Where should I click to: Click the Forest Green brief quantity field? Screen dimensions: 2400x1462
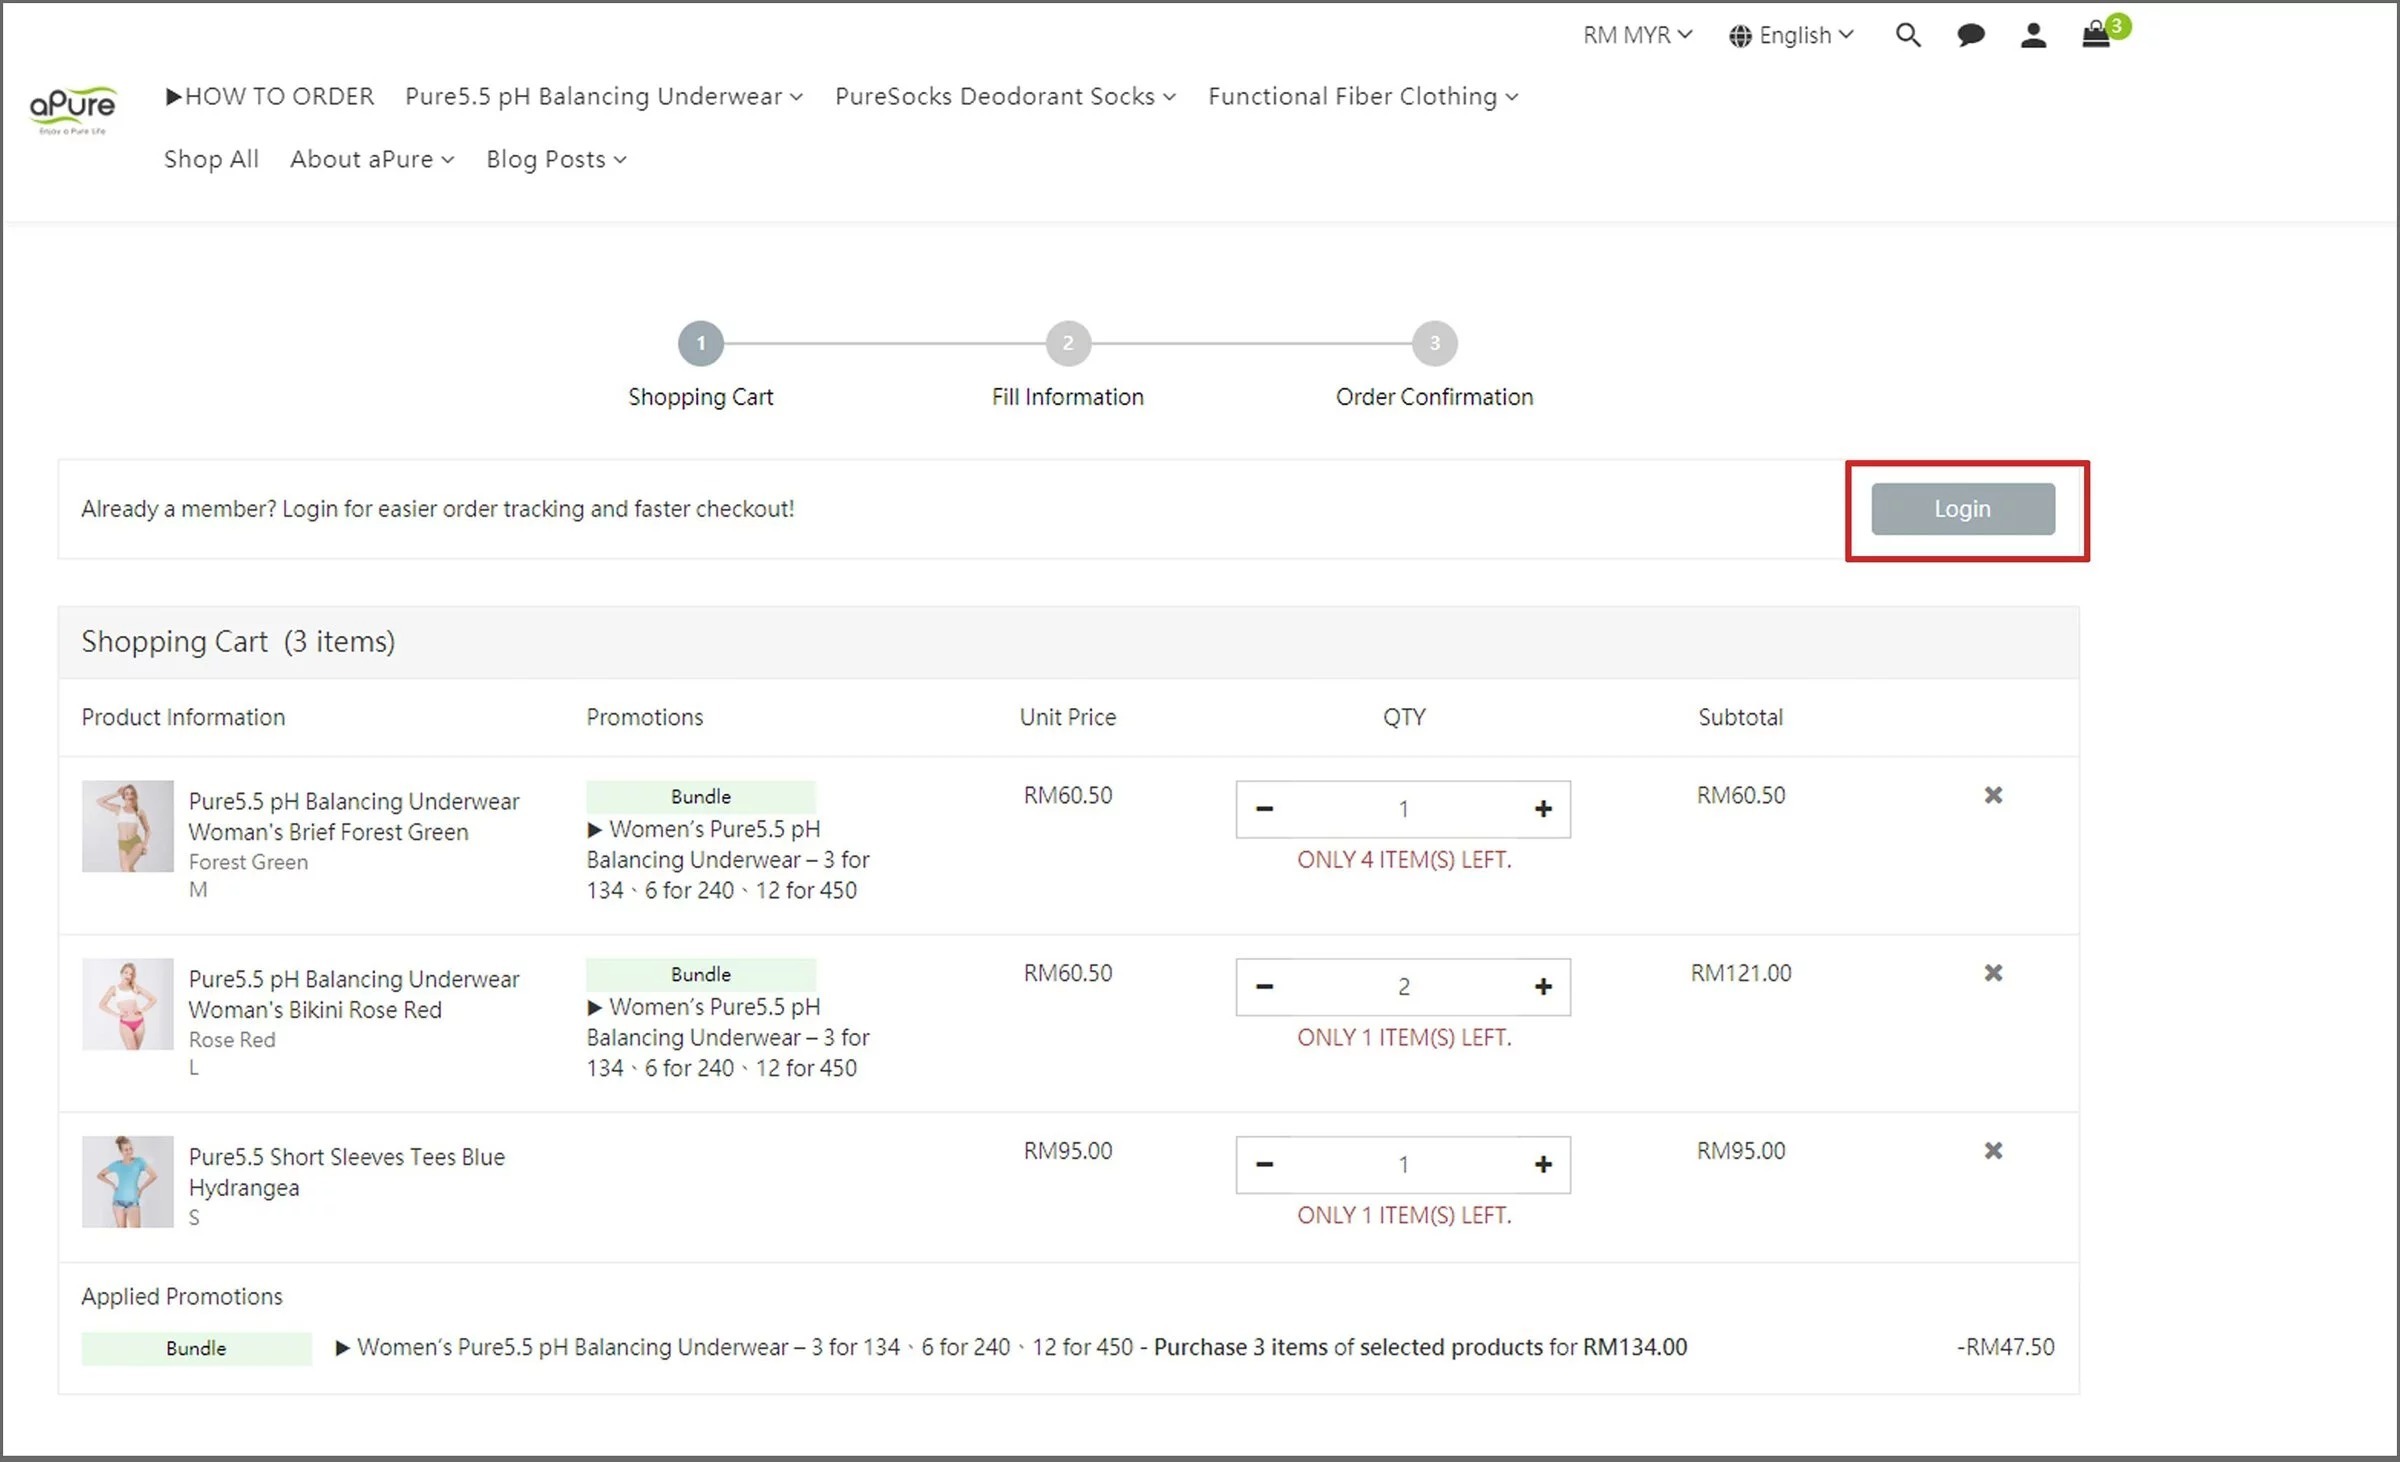(x=1402, y=809)
